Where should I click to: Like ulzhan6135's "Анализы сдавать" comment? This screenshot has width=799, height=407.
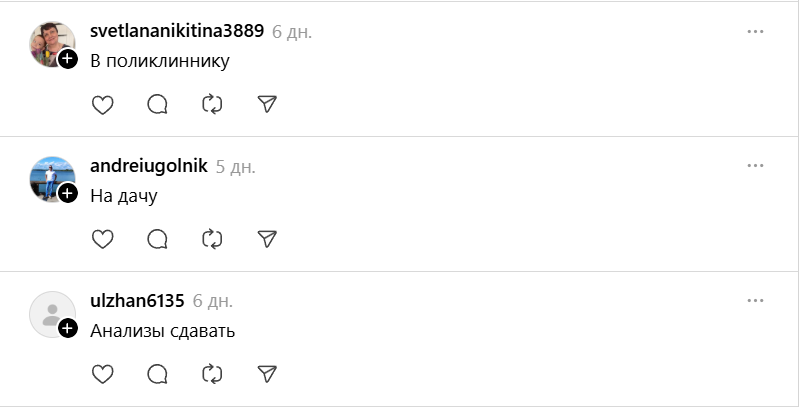coord(102,374)
